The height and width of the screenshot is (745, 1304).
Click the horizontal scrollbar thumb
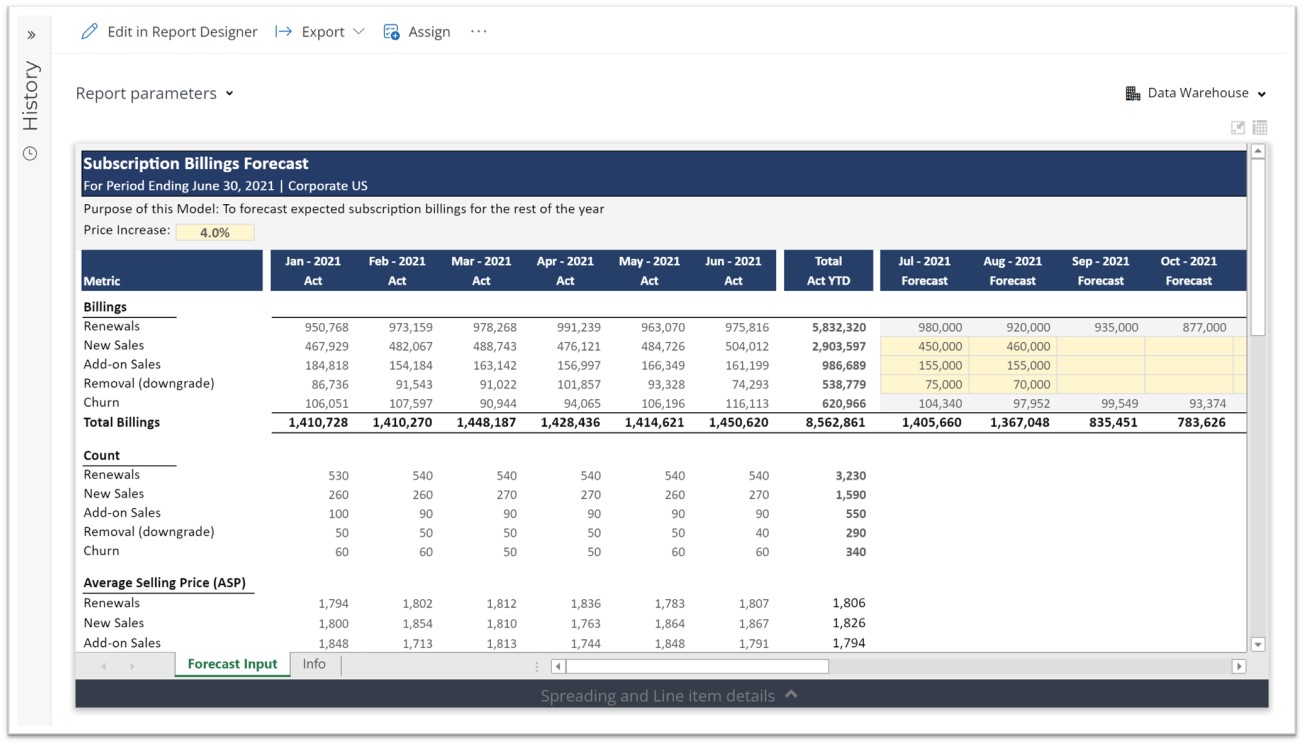click(x=697, y=666)
